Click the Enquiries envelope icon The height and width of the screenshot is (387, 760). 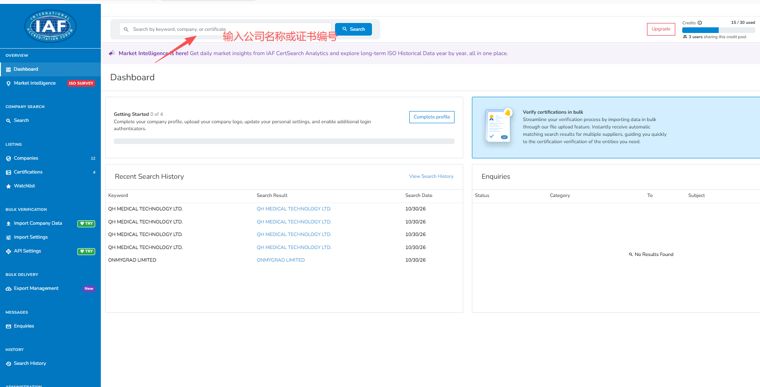click(x=8, y=326)
